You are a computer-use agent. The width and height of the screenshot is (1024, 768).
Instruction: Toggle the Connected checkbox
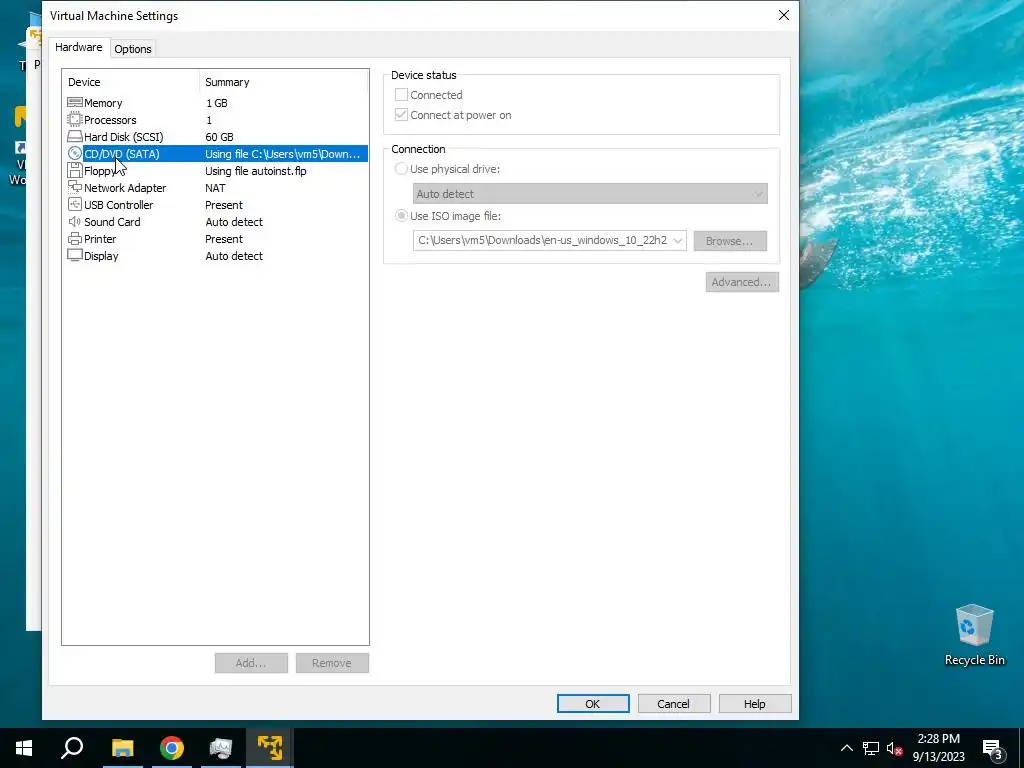401,95
